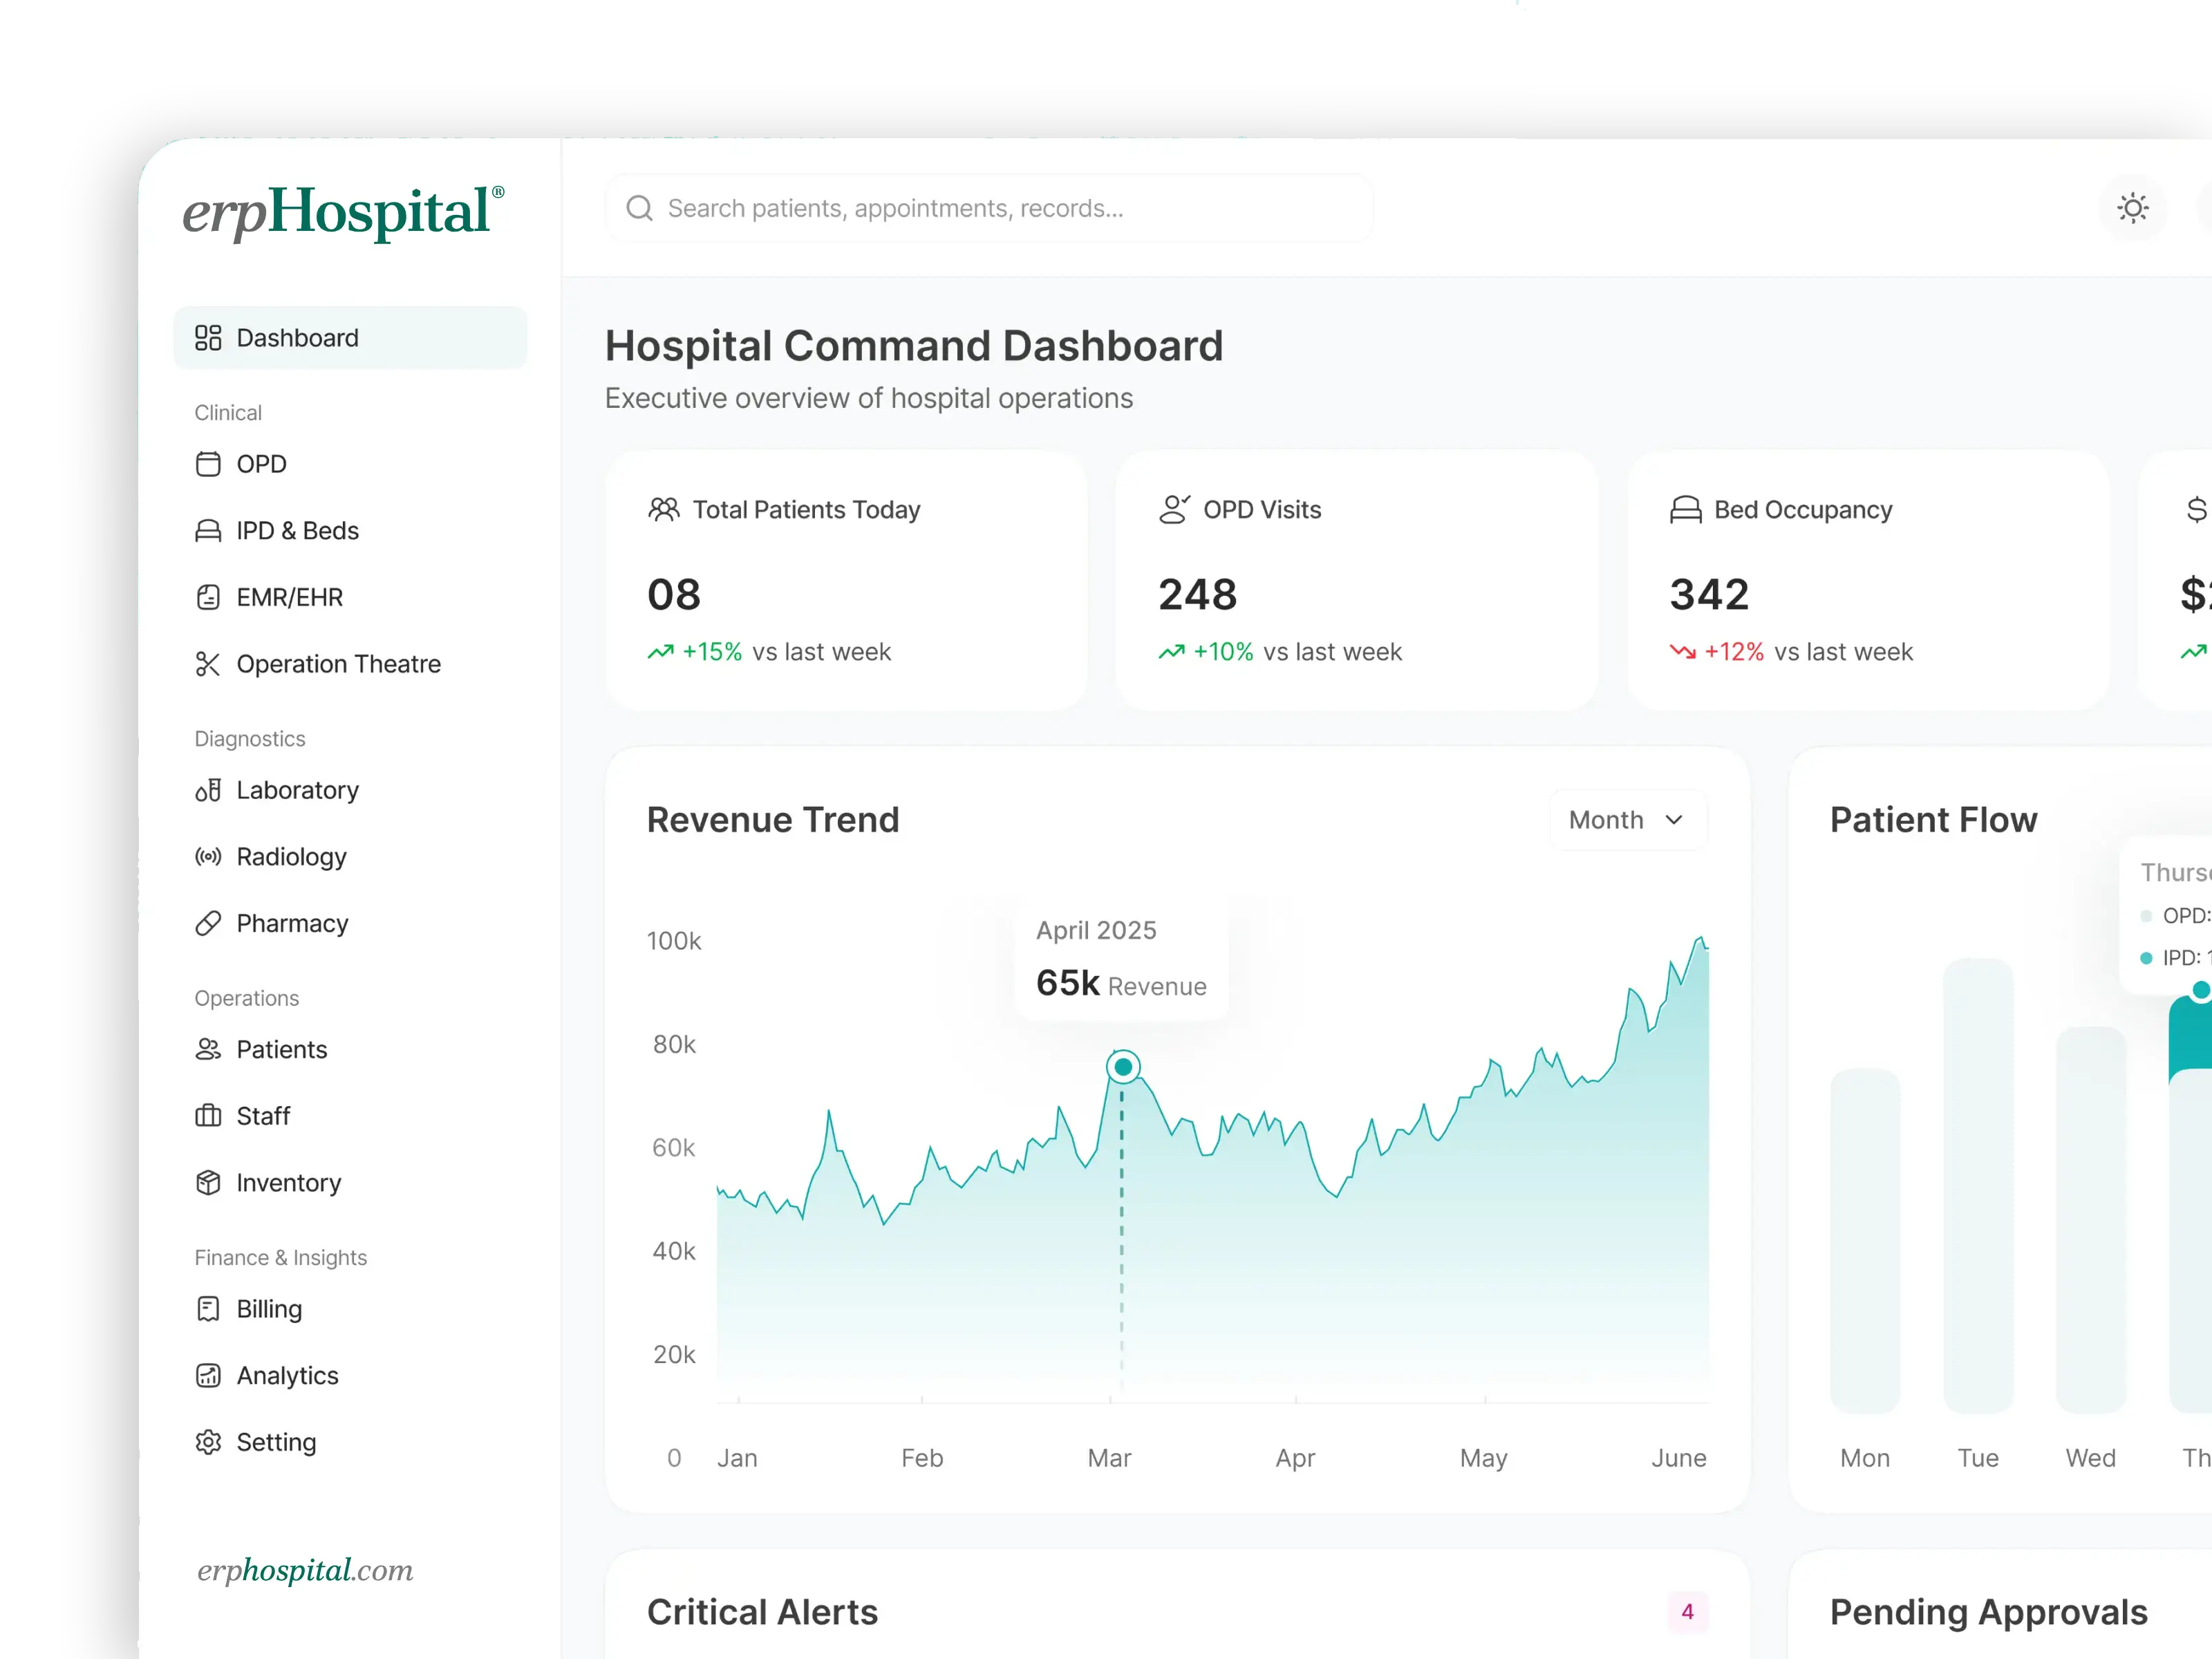Click the Patients people icon
The width and height of the screenshot is (2212, 1659).
(208, 1049)
